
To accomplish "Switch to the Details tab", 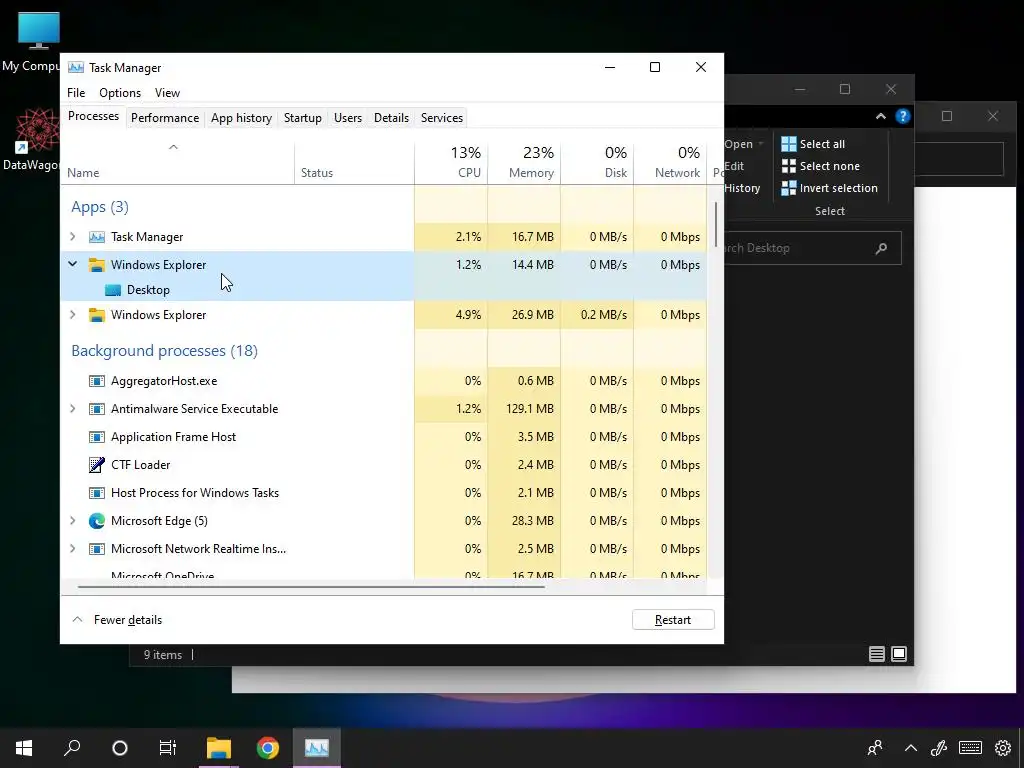I will (391, 118).
